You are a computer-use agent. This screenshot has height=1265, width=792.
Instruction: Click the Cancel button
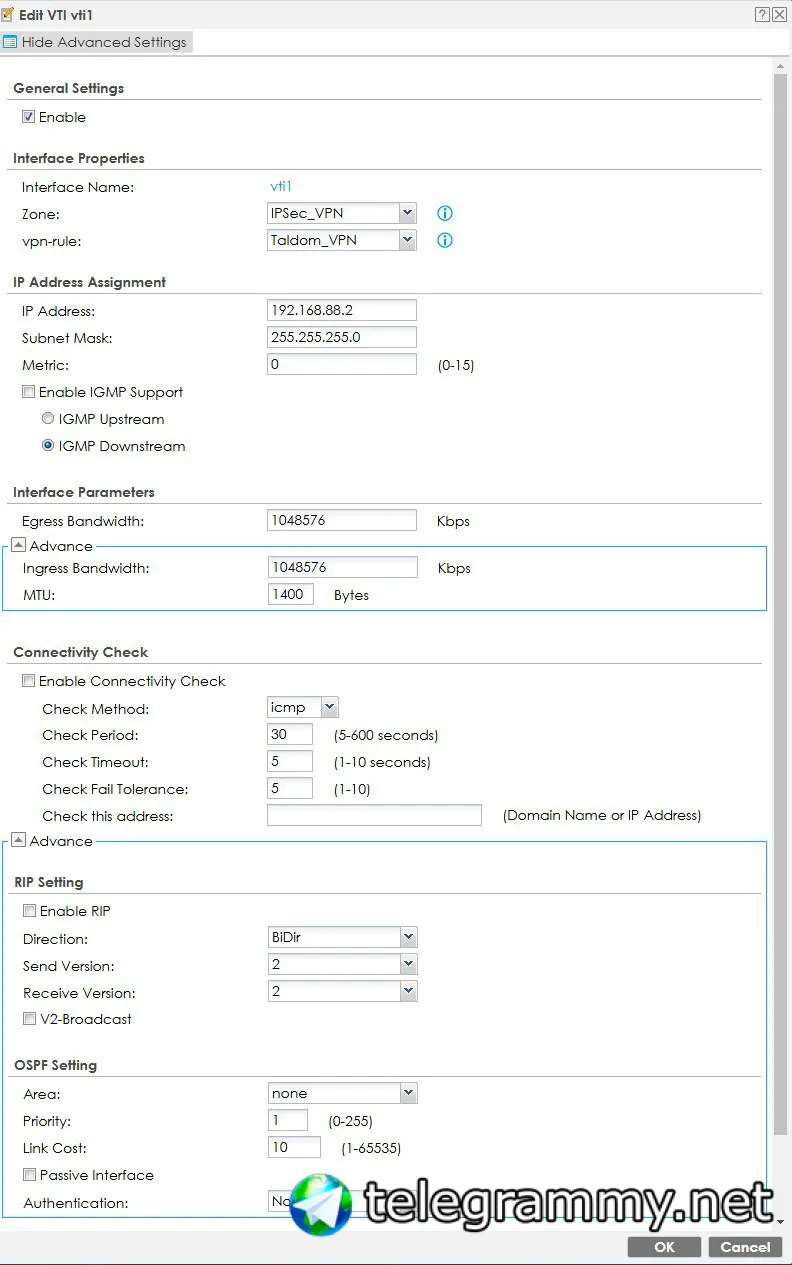tap(745, 1247)
